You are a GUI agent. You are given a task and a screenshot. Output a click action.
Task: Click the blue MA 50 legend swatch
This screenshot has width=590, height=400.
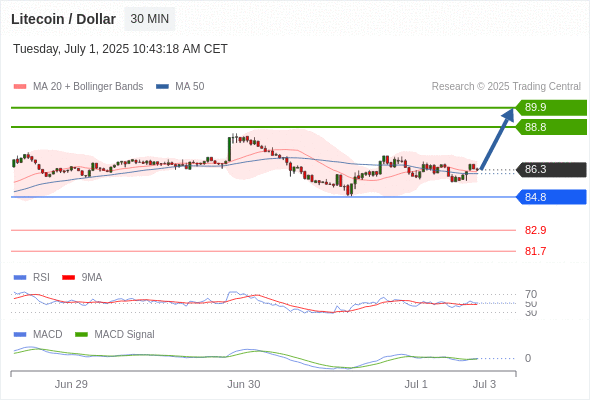pos(162,87)
